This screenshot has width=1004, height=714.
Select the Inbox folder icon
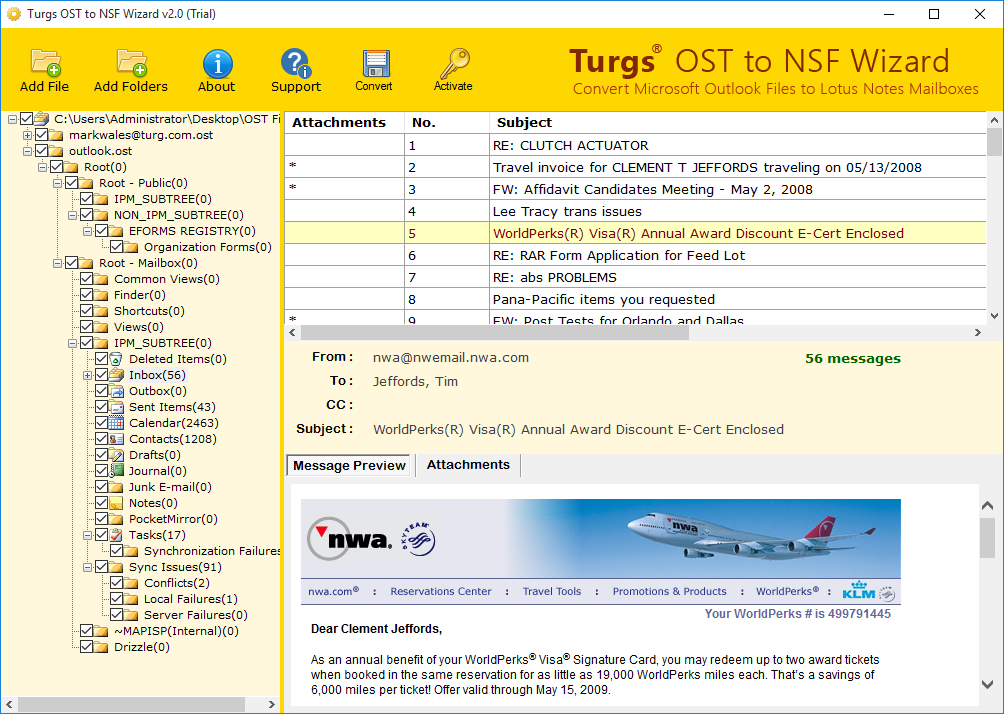[x=117, y=375]
